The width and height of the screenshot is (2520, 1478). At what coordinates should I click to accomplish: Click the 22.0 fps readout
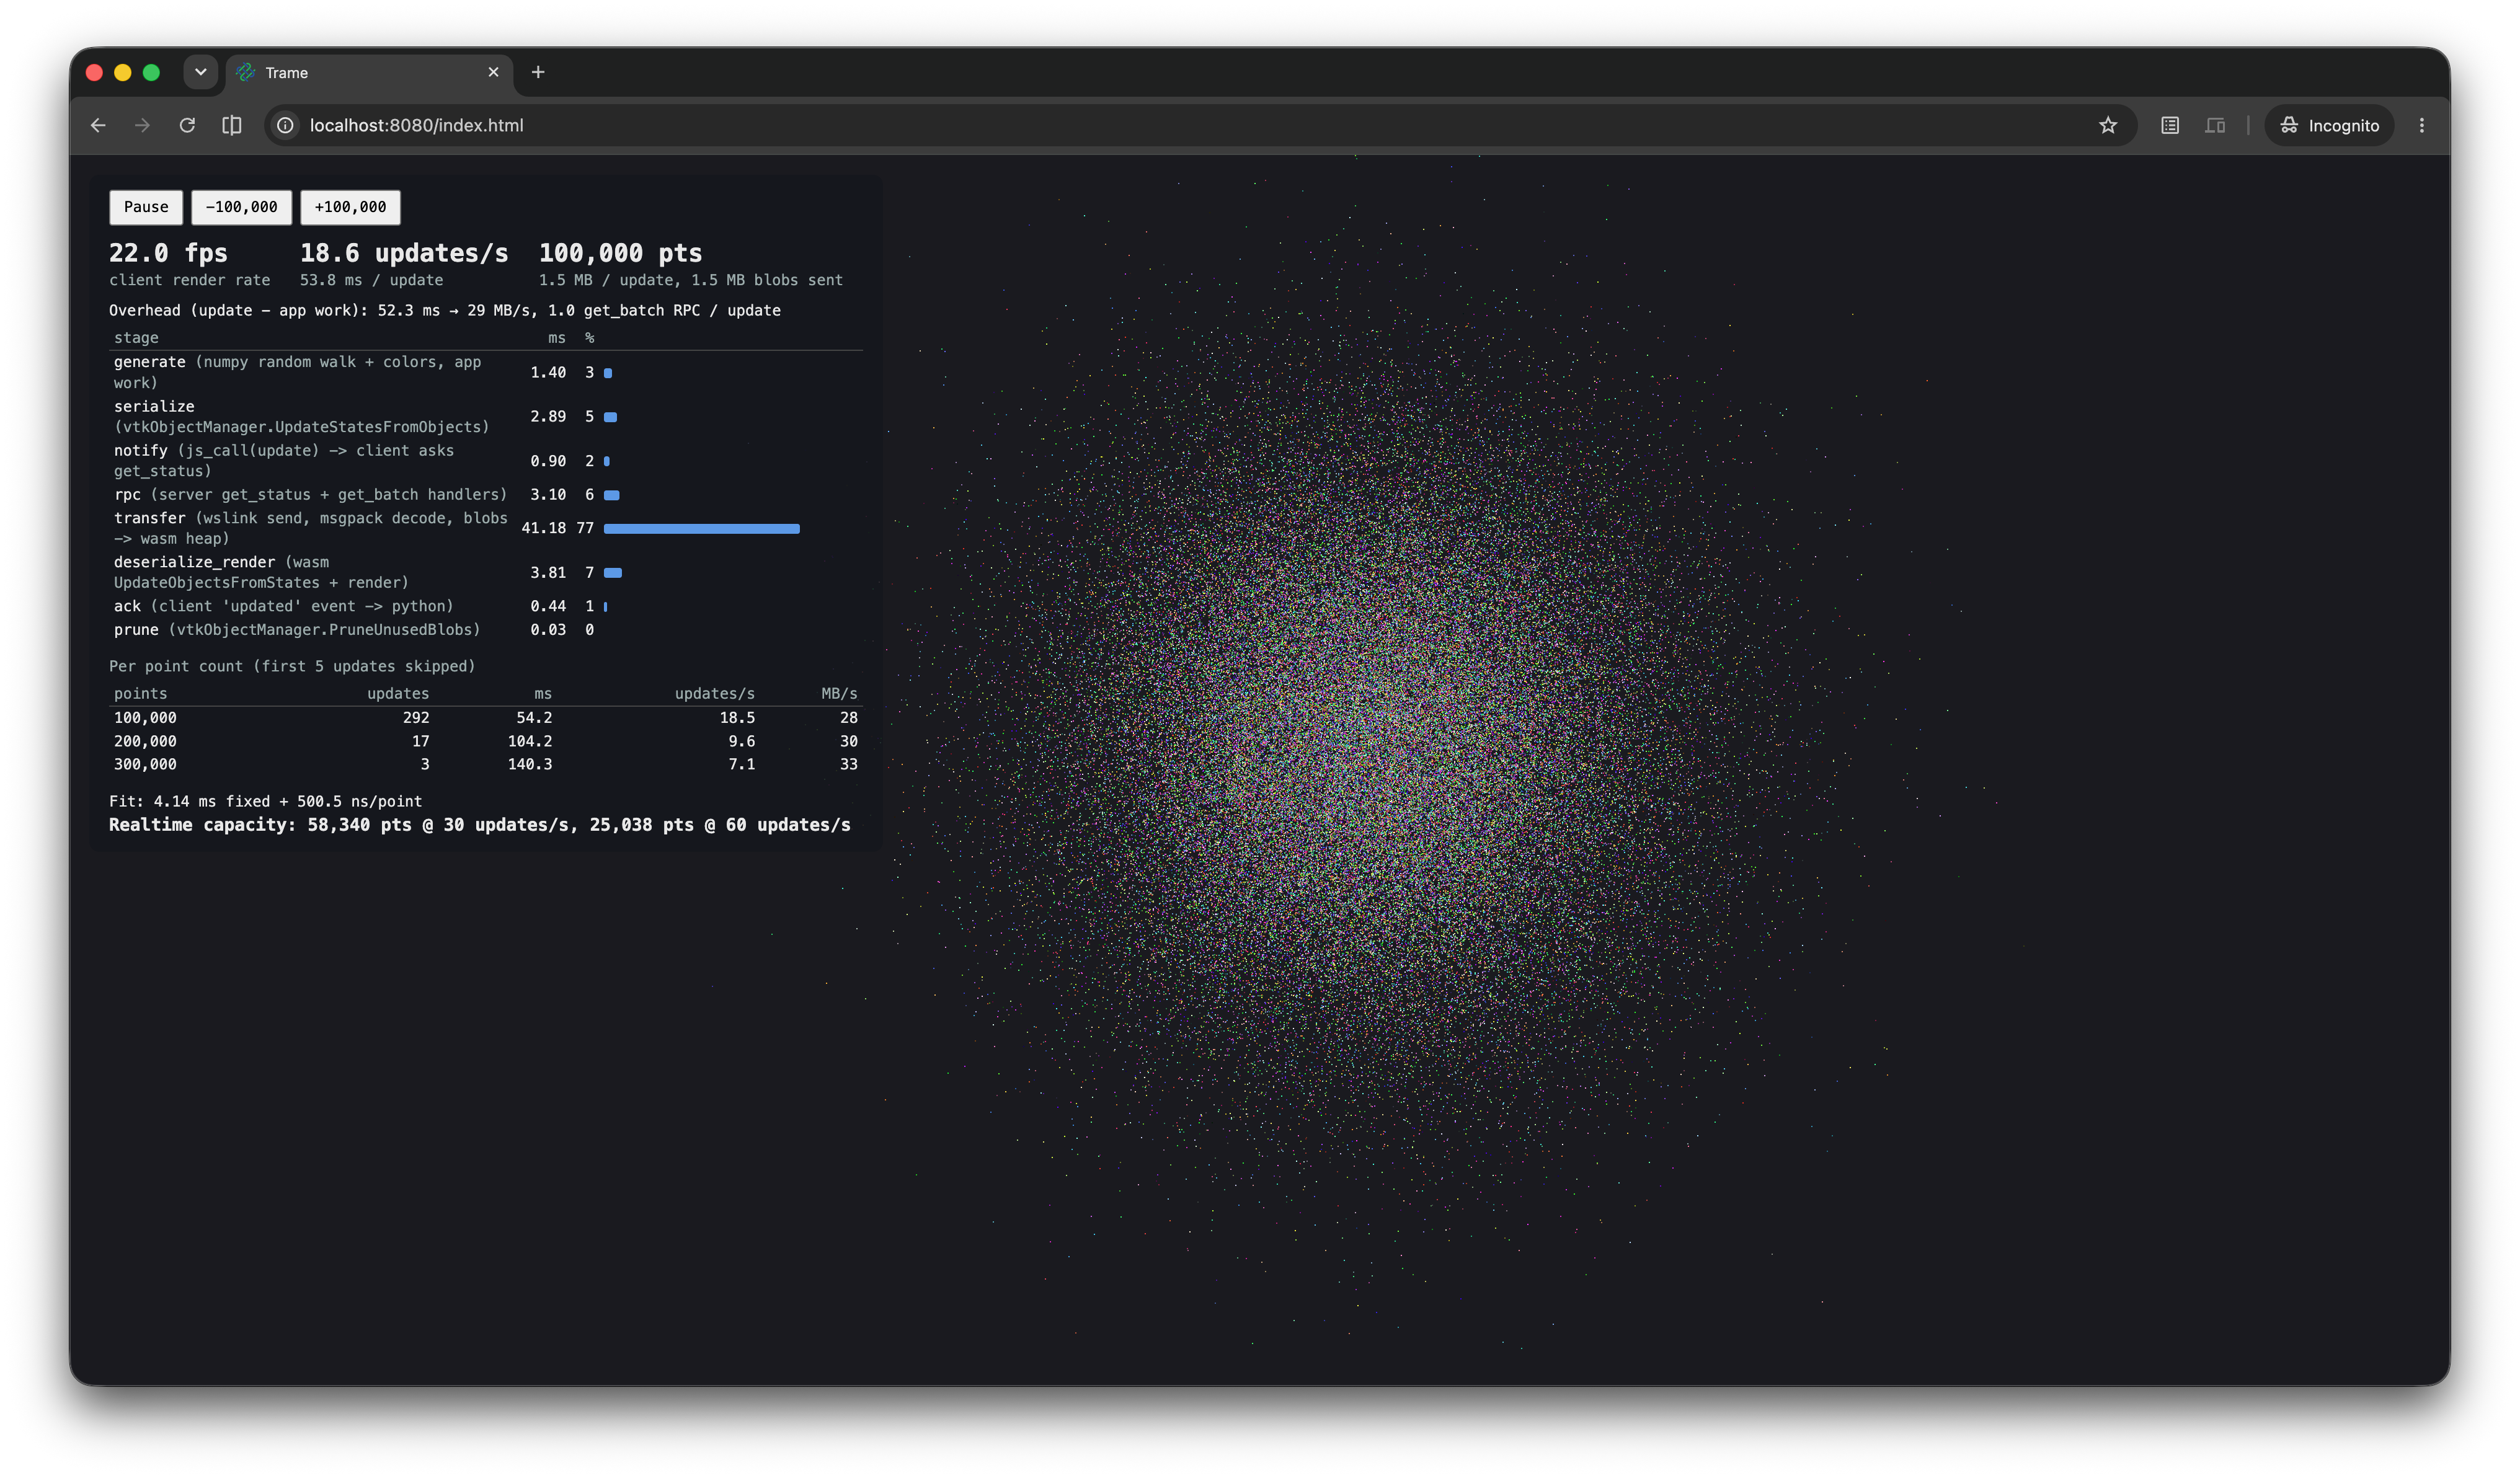coord(168,253)
